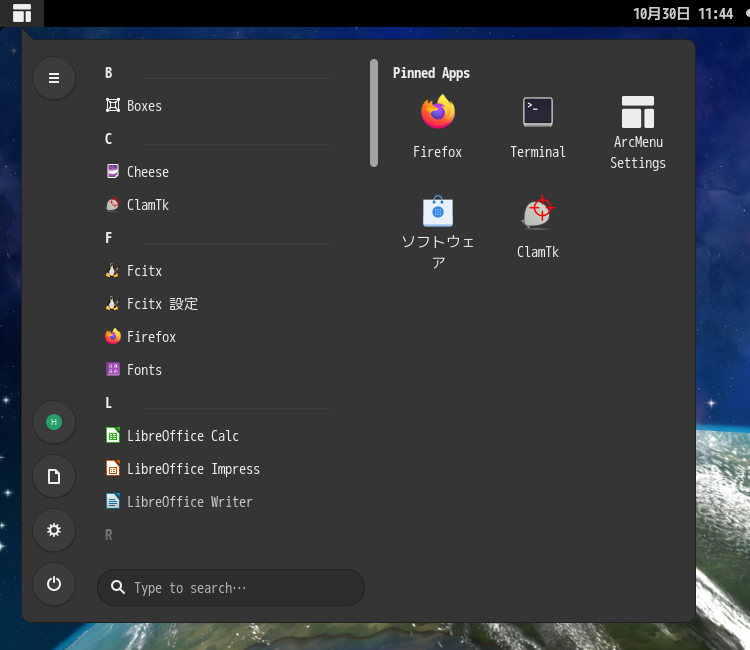Image resolution: width=750 pixels, height=650 pixels.
Task: Click the hamburger menu view button
Action: pyautogui.click(x=54, y=78)
